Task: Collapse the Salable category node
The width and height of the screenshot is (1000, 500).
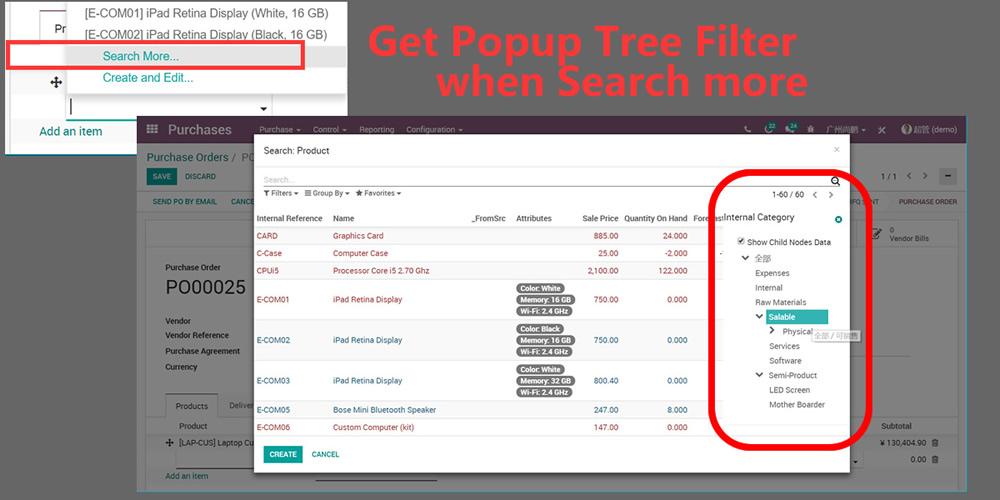Action: pos(759,317)
